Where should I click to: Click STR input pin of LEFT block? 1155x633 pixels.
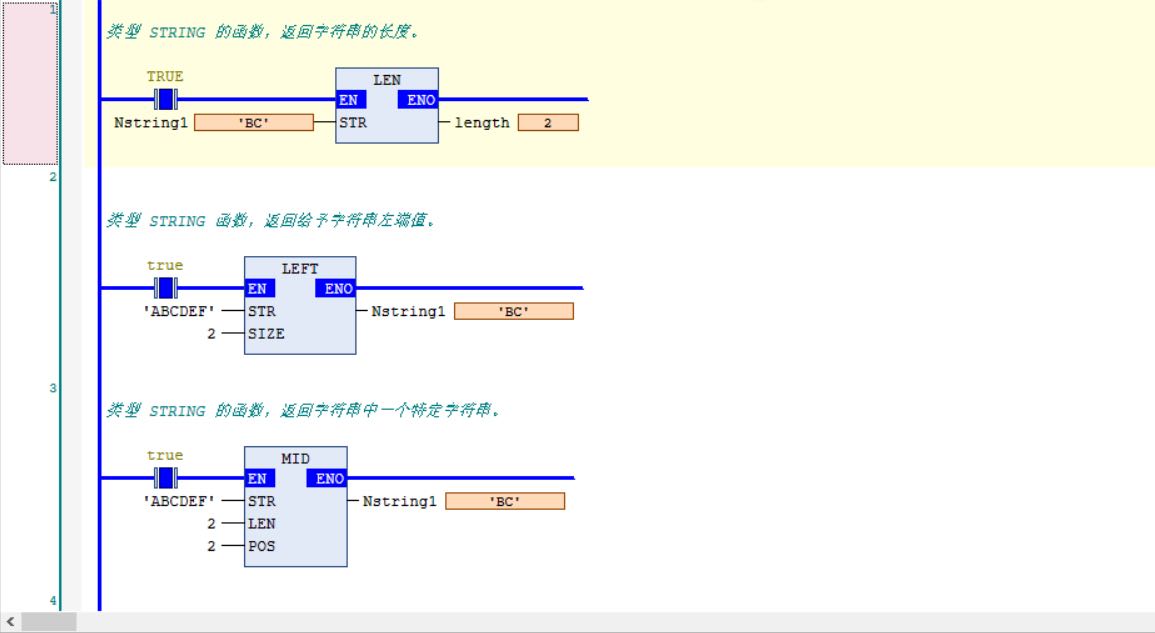(261, 312)
